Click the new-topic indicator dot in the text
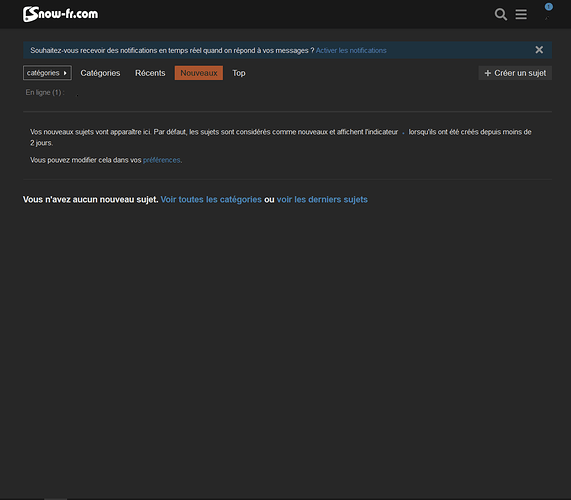Image resolution: width=571 pixels, height=500 pixels. 403,133
